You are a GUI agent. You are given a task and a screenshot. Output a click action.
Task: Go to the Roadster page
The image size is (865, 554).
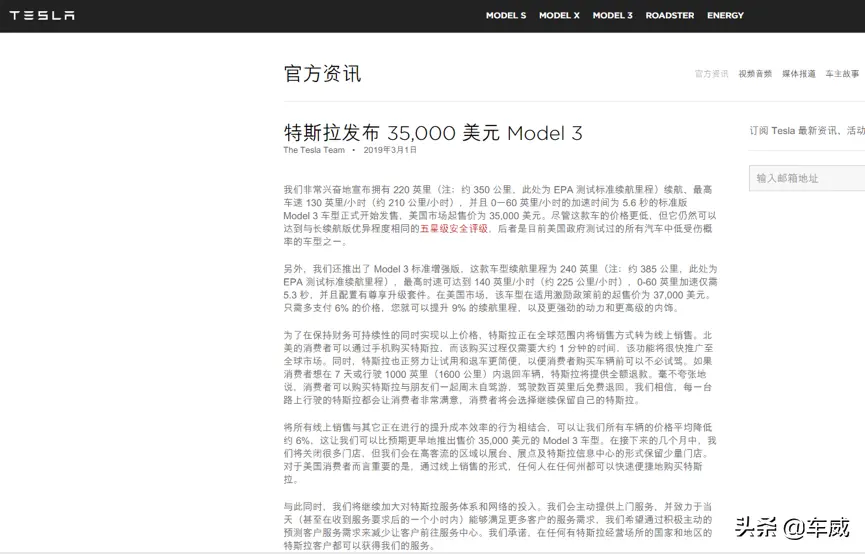670,16
